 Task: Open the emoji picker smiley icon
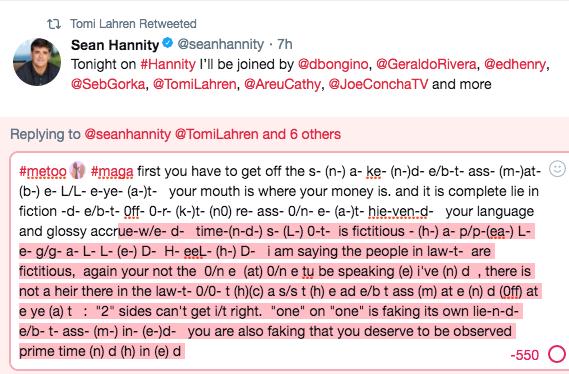pos(557,169)
